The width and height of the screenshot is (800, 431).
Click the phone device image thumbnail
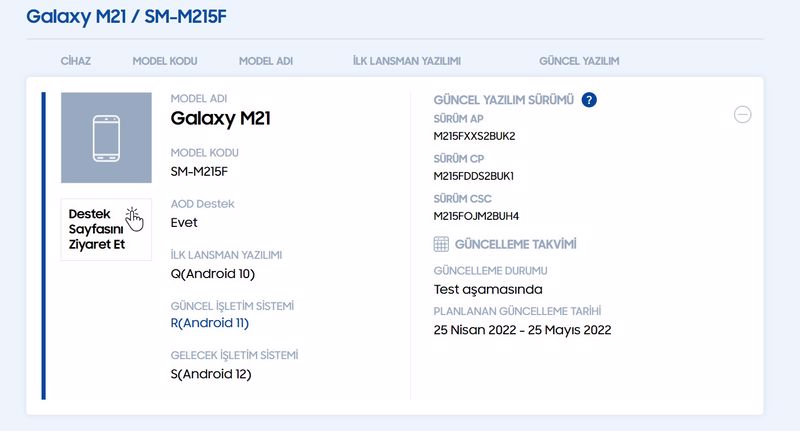pos(106,138)
